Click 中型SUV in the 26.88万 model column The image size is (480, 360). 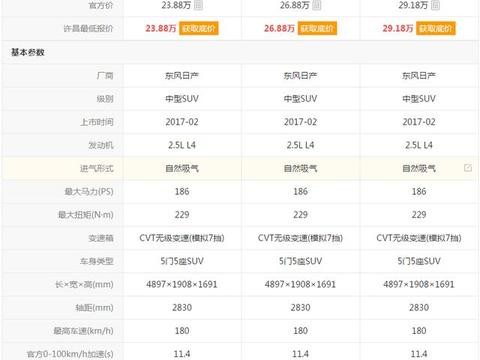300,99
